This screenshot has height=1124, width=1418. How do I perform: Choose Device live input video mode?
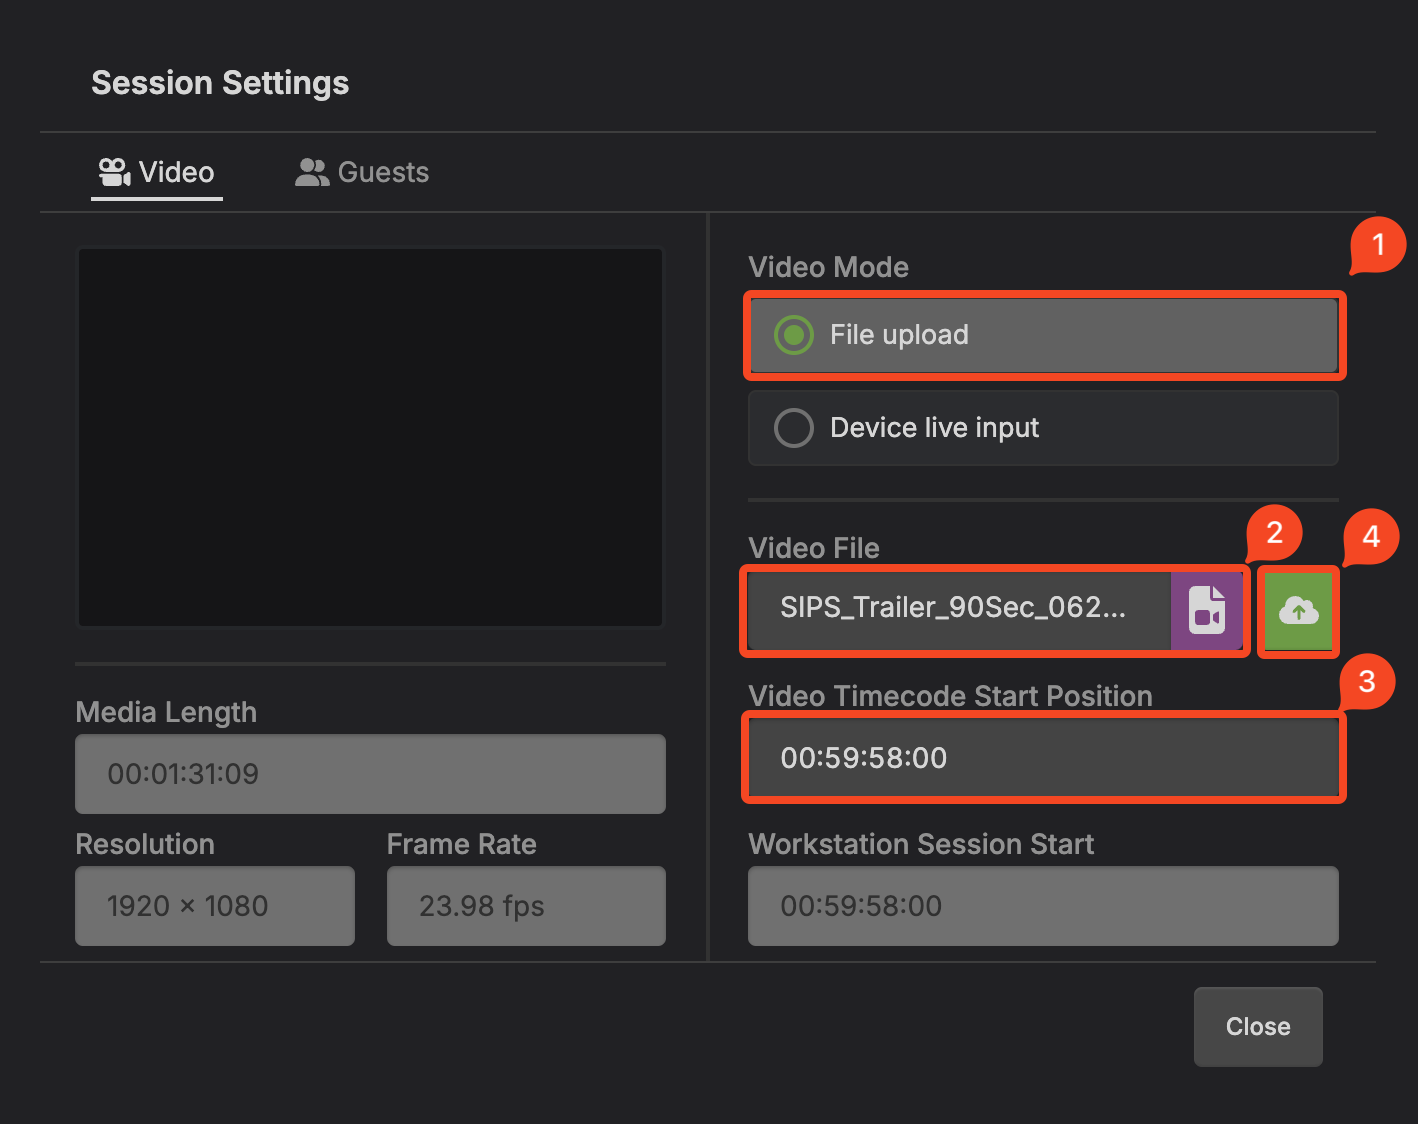794,428
